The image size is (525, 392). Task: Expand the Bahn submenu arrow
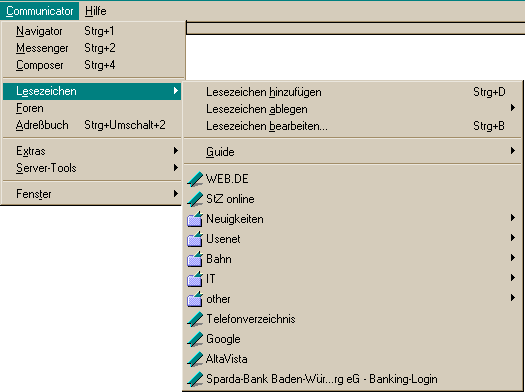pyautogui.click(x=513, y=258)
